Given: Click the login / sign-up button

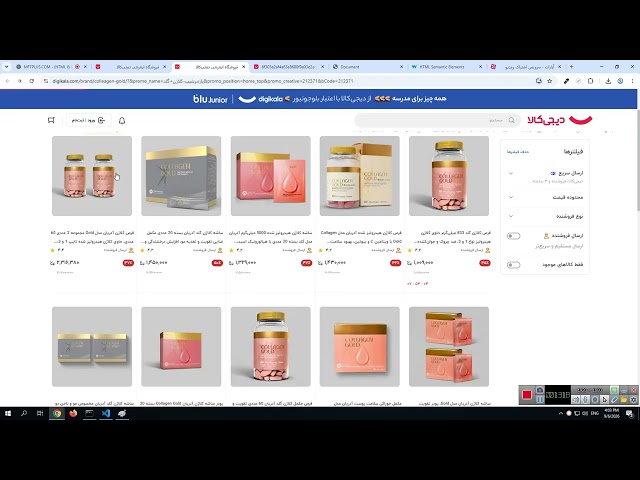Looking at the screenshot, I should [88, 120].
